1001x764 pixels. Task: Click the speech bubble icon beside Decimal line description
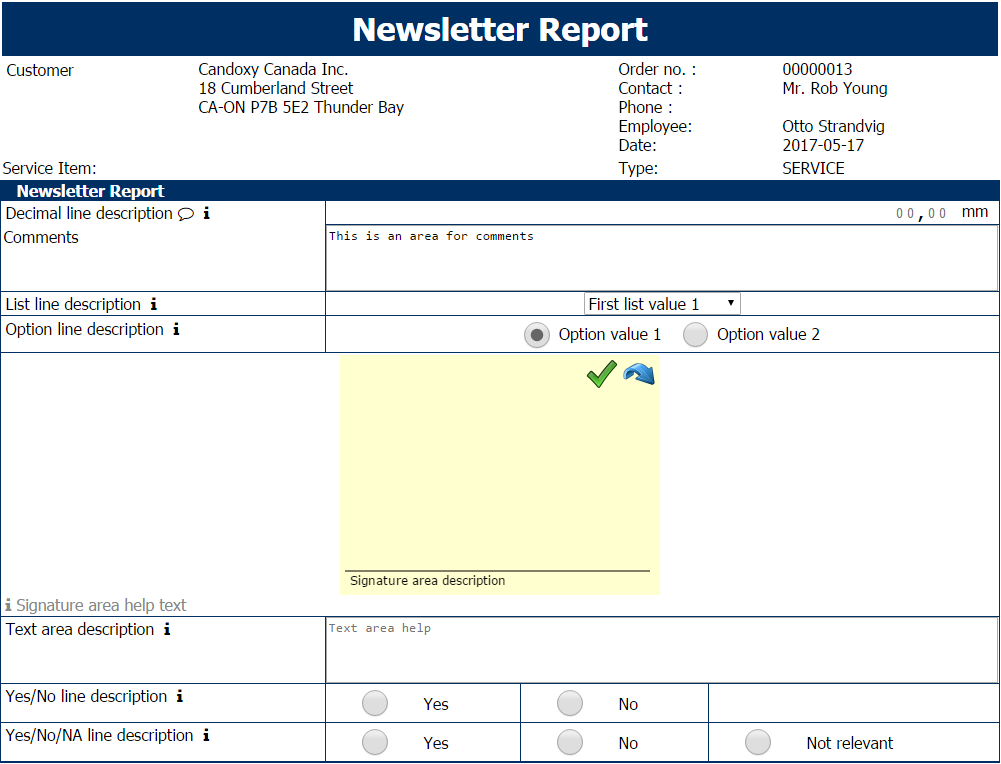[x=185, y=214]
